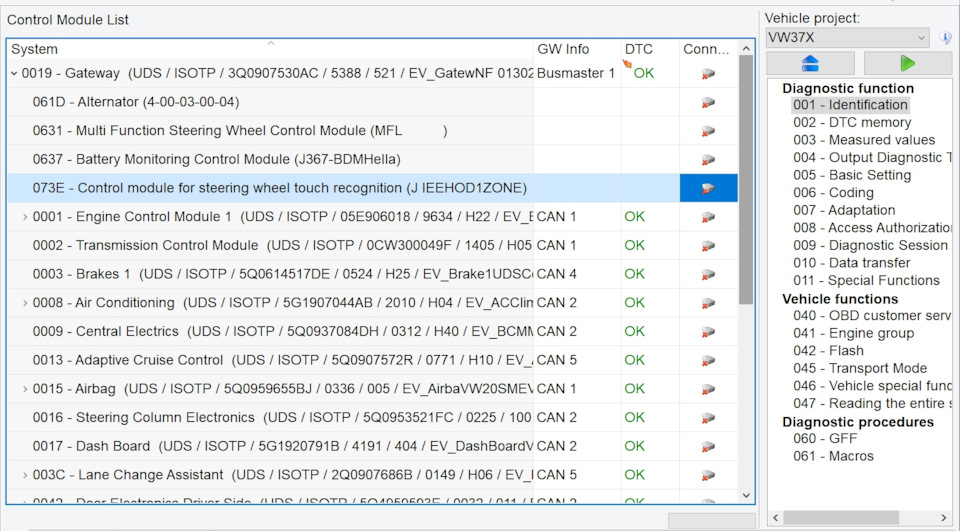Click connection icon for Battery Monitoring Control Module
This screenshot has height=531, width=960.
tap(708, 160)
